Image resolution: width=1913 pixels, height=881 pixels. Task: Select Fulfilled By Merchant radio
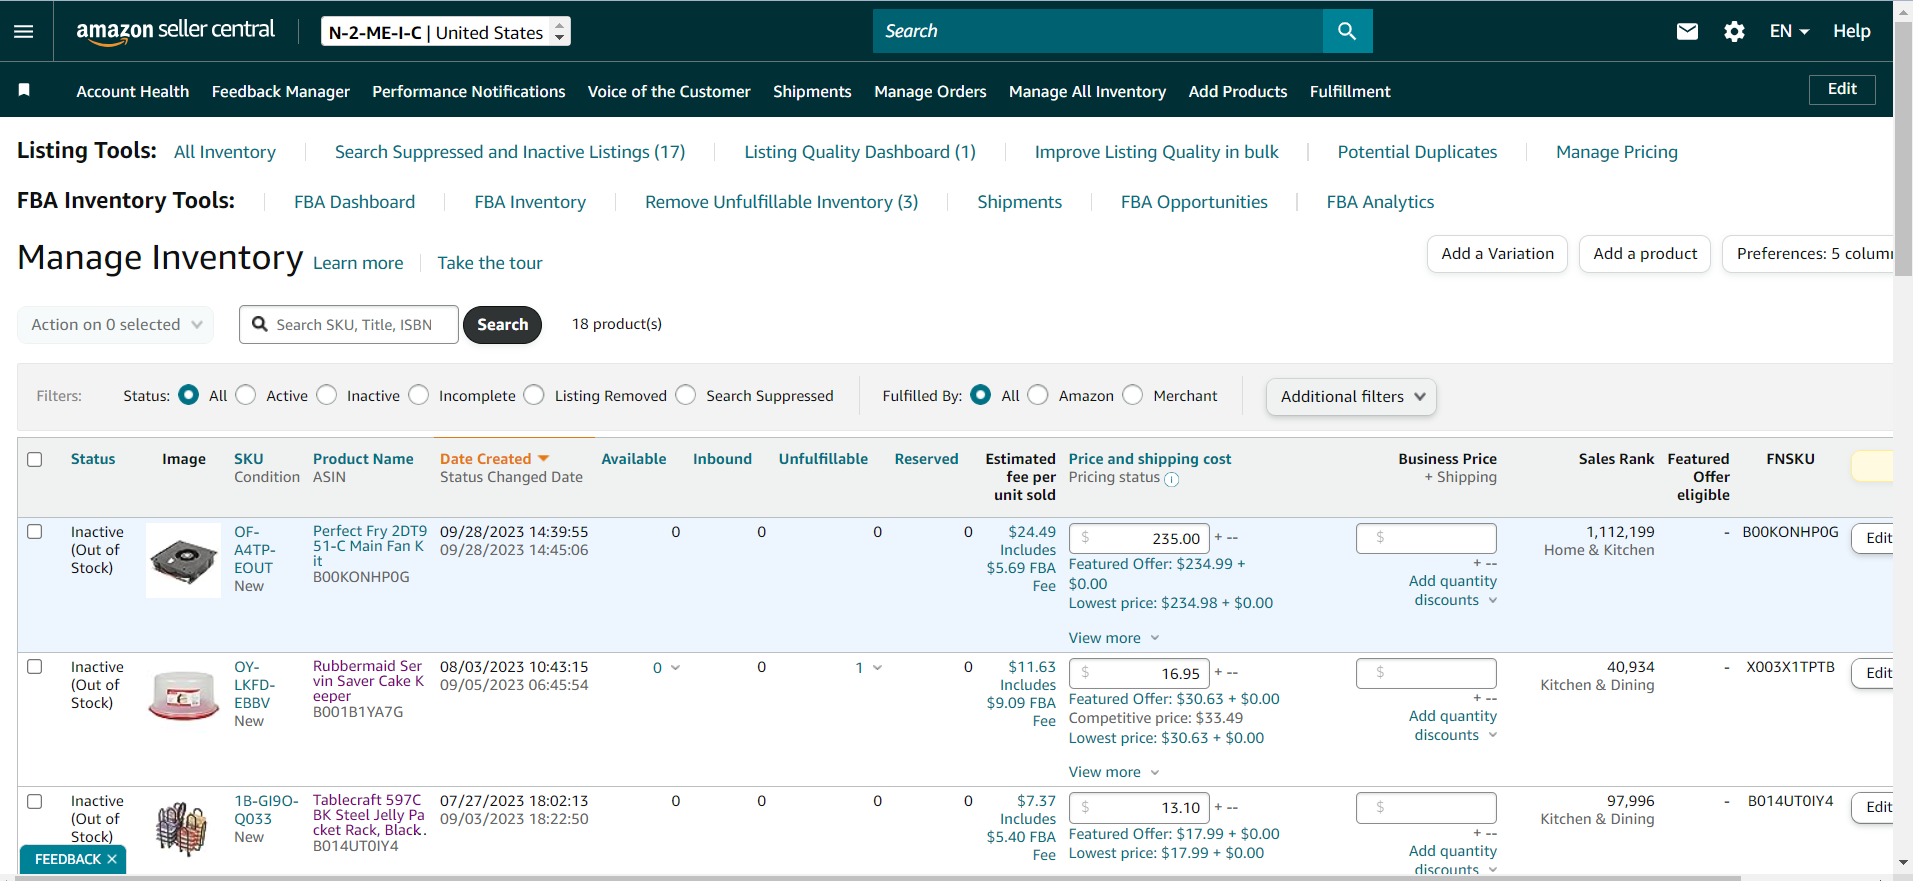coord(1133,395)
